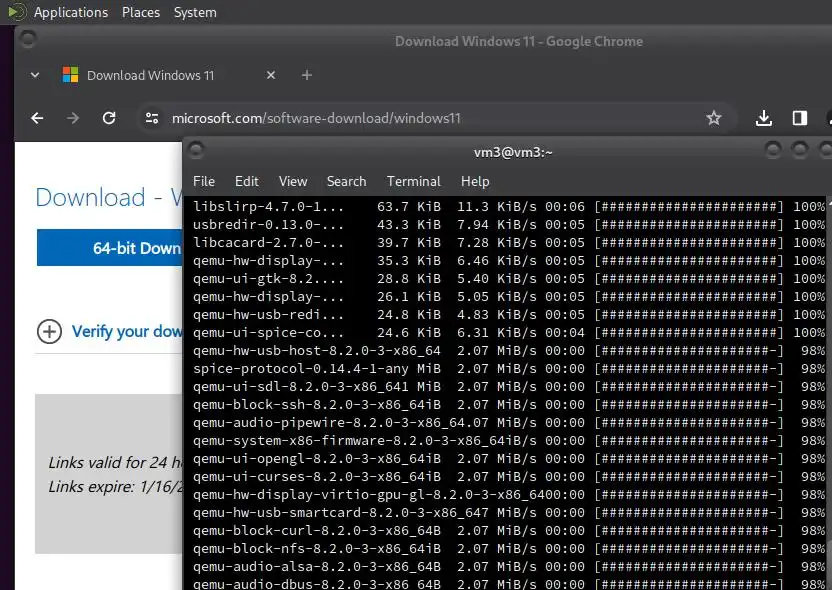Screen dimensions: 832x590
Task: Click the Microsoft logo favicon on the tab
Action: click(70, 75)
